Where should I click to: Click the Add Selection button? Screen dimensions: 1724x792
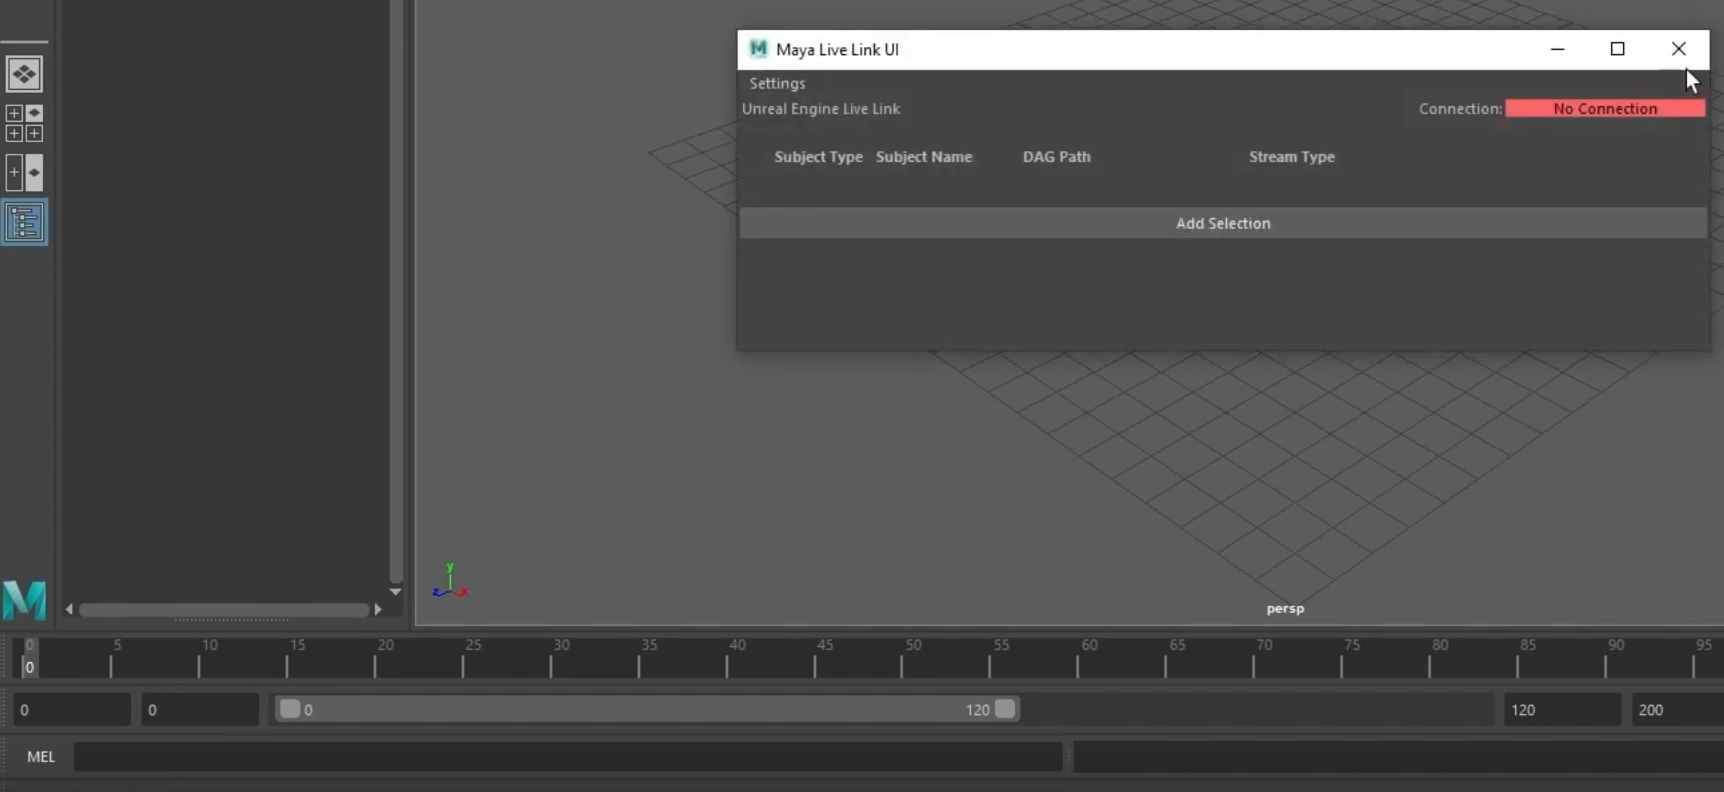1223,223
